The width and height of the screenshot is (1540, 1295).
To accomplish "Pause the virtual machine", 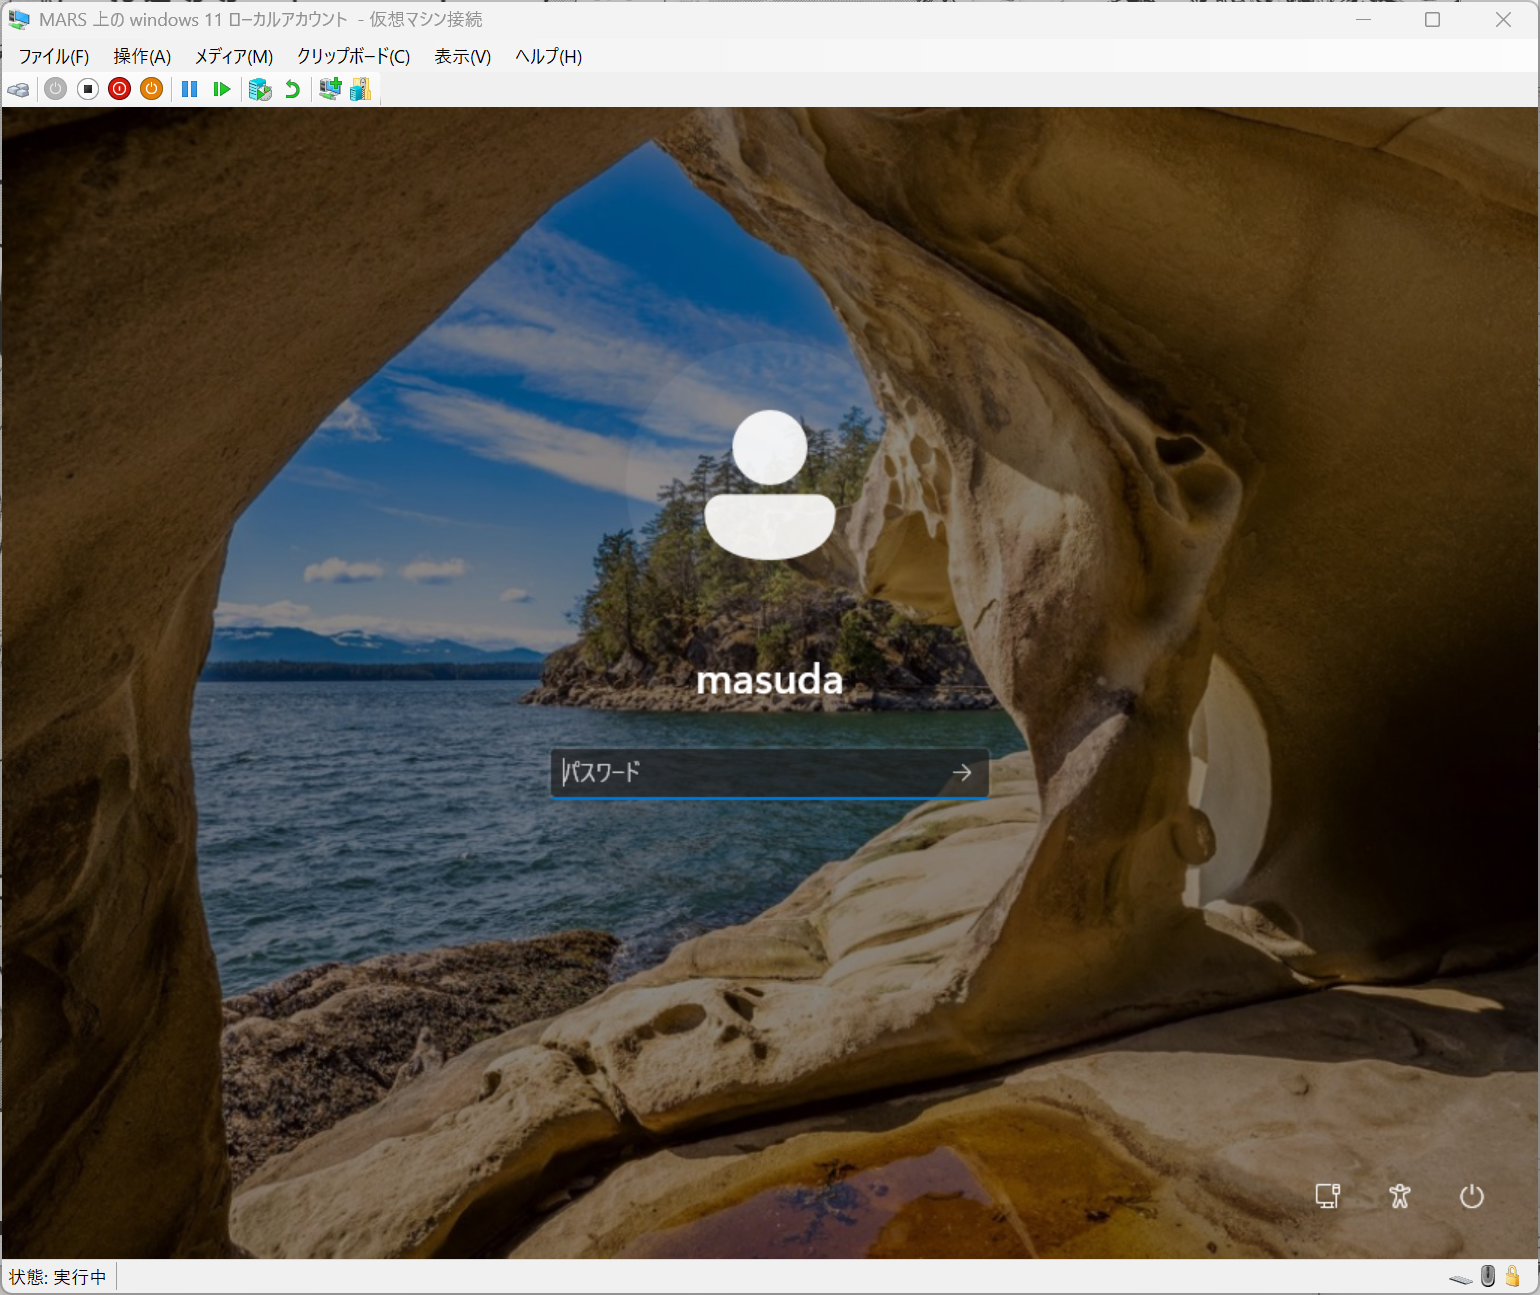I will [189, 90].
